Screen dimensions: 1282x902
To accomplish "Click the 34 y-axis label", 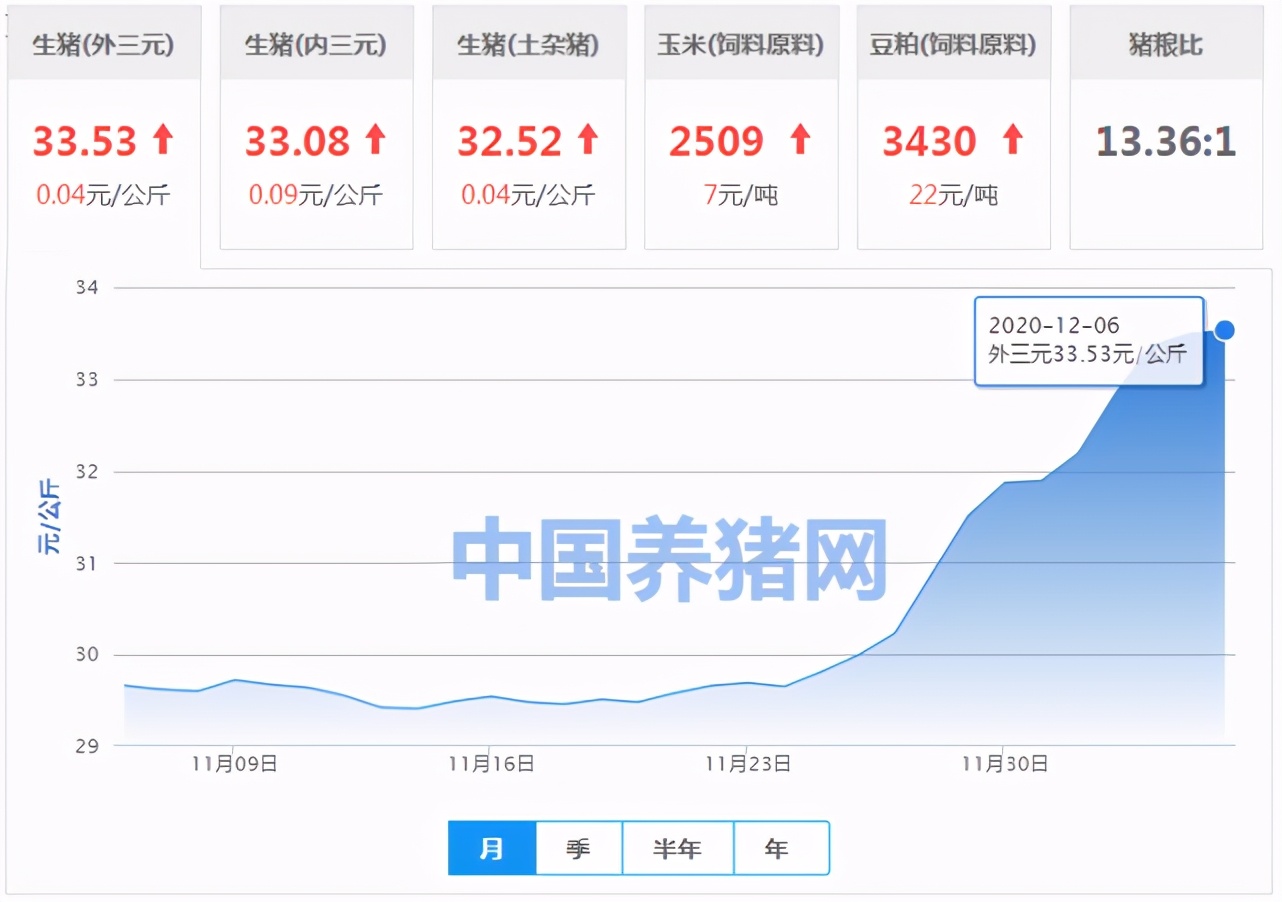I will 87,288.
